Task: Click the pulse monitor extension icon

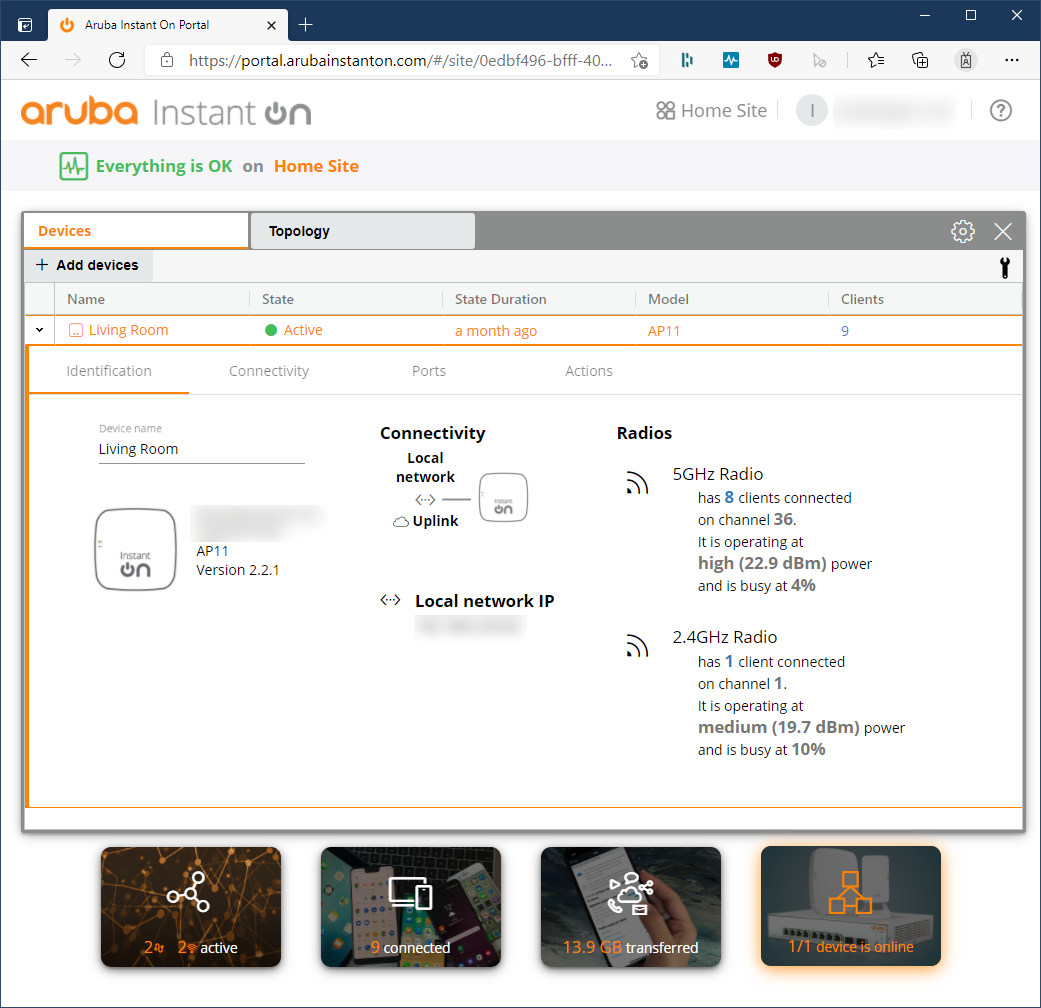Action: [730, 60]
